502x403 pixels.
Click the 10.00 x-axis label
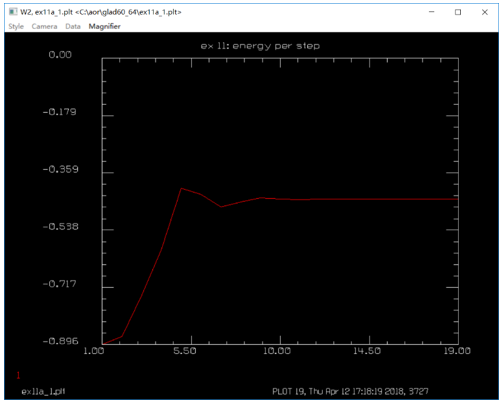click(277, 351)
